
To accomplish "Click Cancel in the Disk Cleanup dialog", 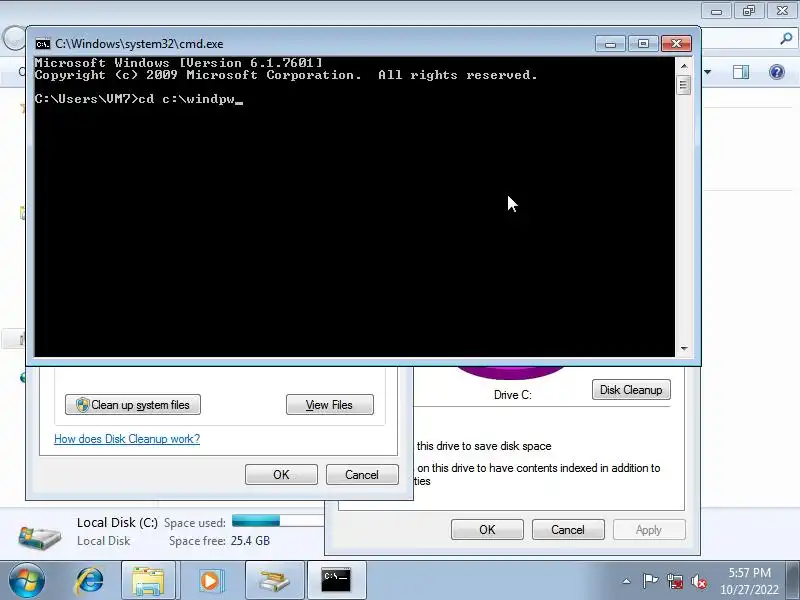I will point(362,474).
